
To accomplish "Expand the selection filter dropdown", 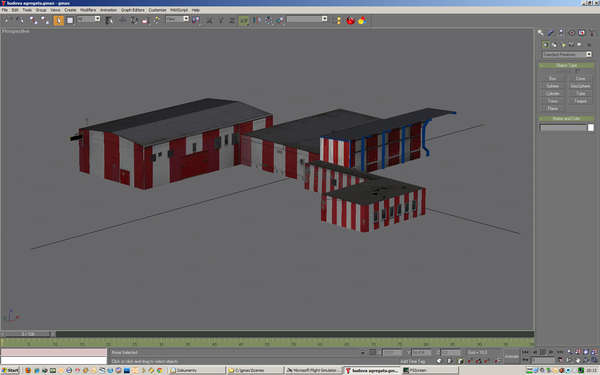I will pyautogui.click(x=88, y=19).
